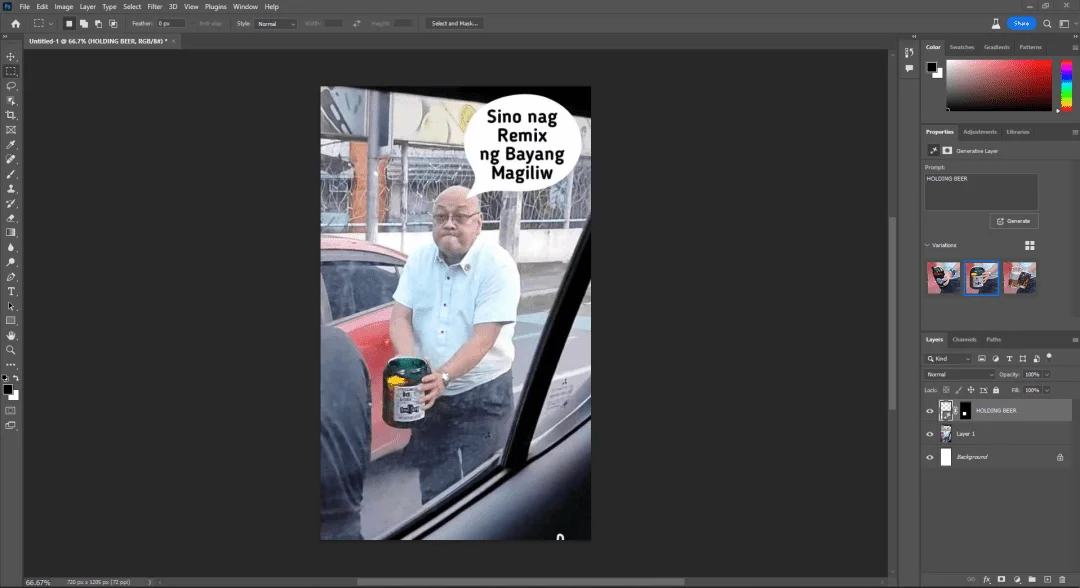
Task: Toggle lock position icon
Action: (971, 390)
